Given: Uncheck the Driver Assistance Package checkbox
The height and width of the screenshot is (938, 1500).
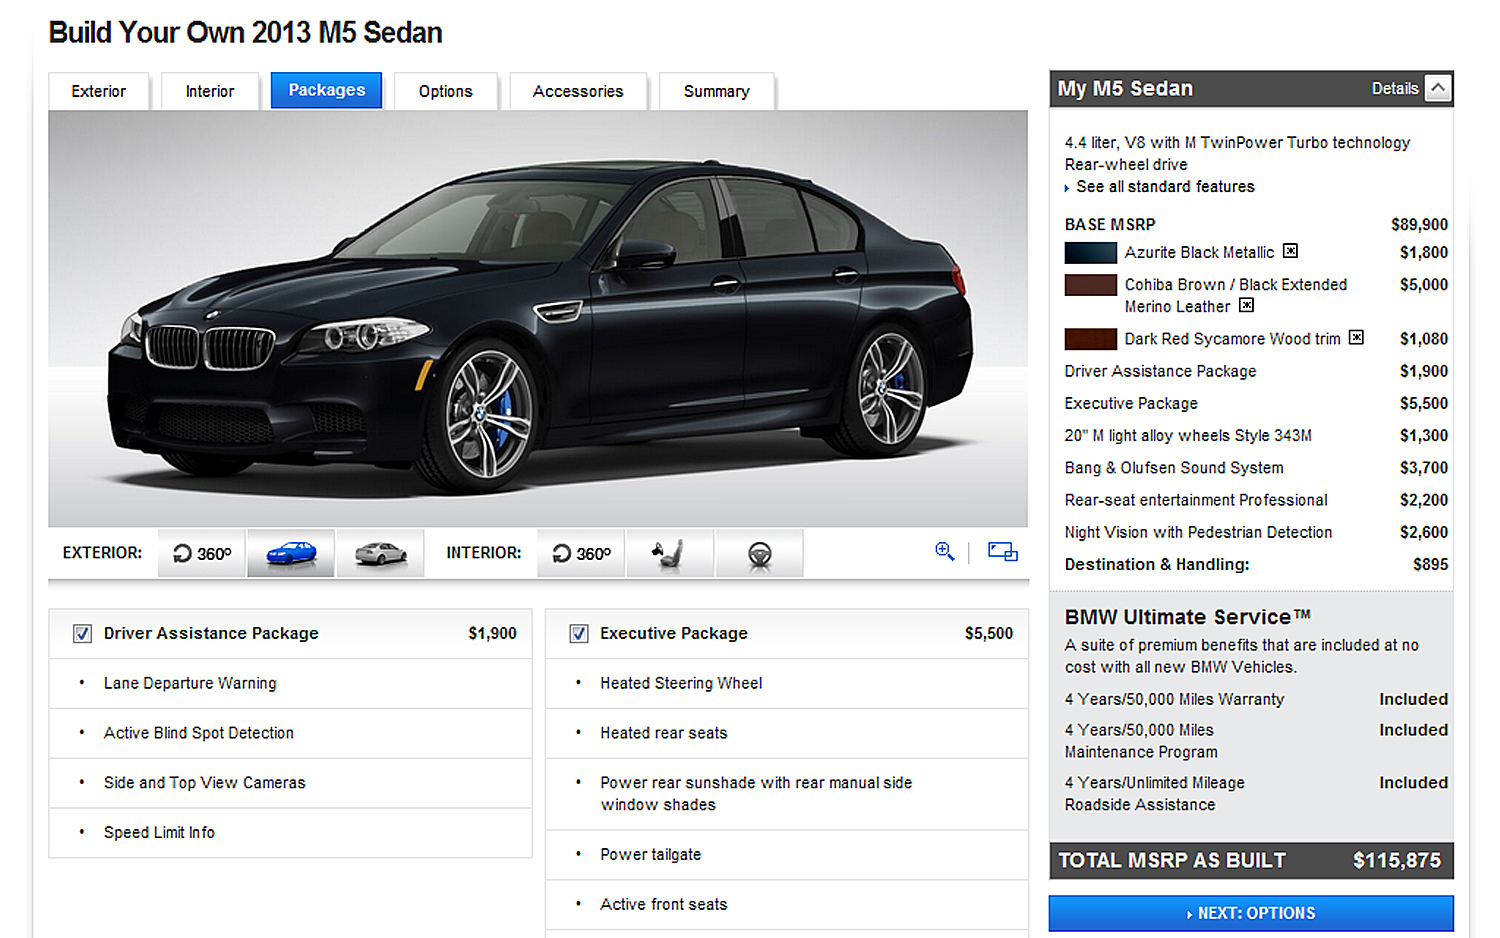Looking at the screenshot, I should (83, 634).
